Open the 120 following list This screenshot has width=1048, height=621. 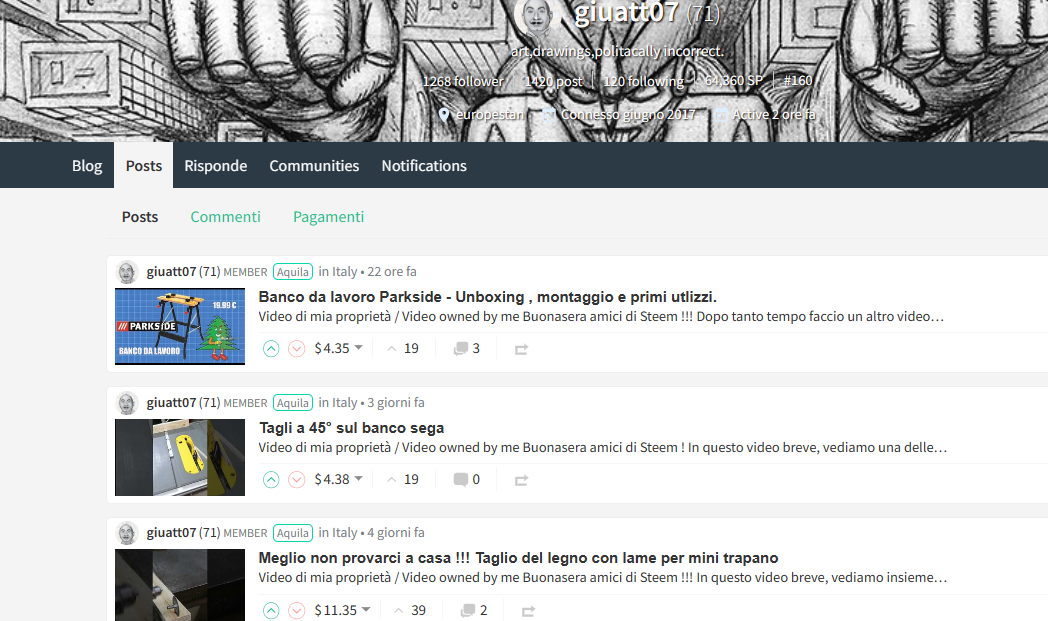tap(644, 82)
